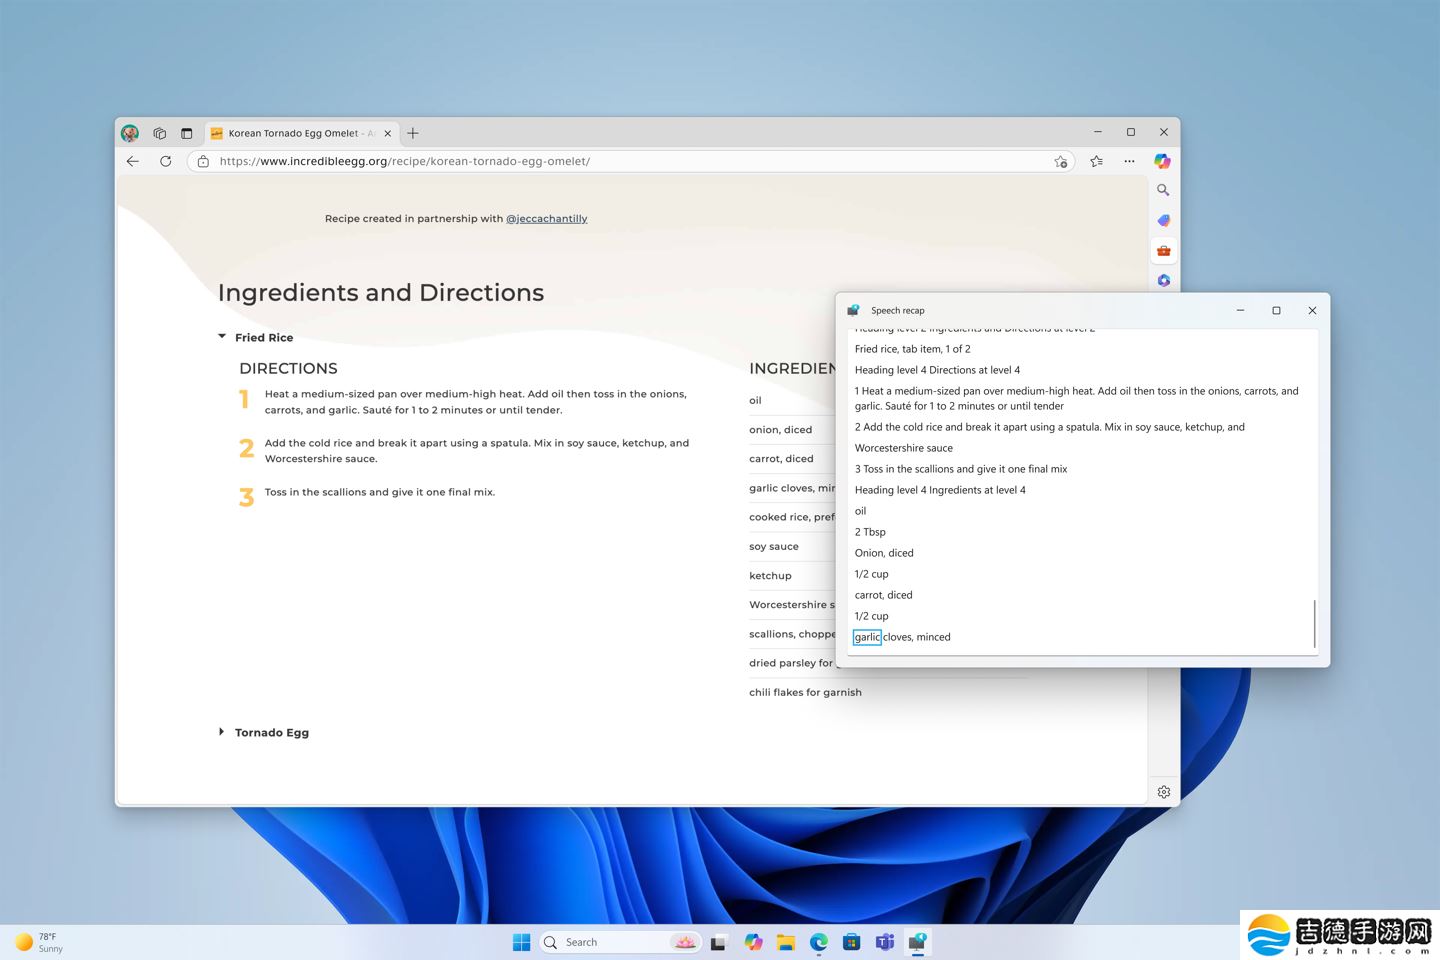1440x960 pixels.
Task: Click 'carrot, diced' ingredient on webpage
Action: coord(781,459)
